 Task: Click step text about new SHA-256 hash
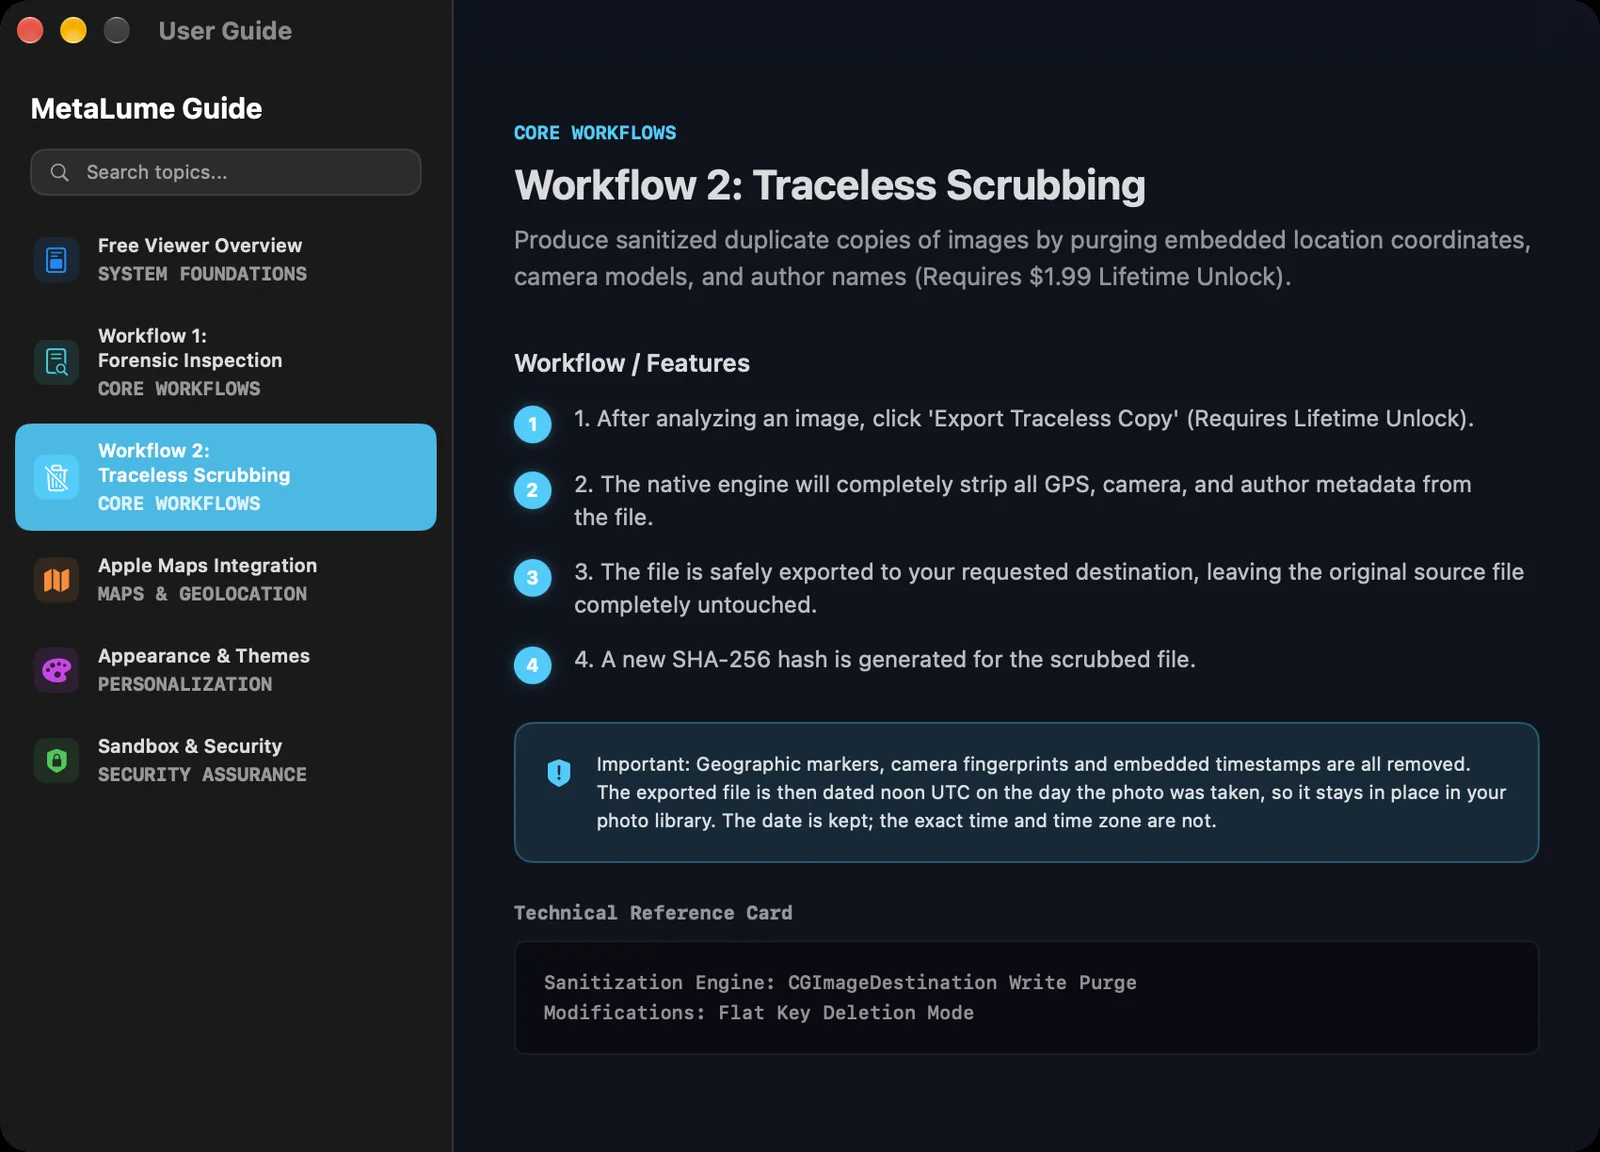click(x=885, y=659)
